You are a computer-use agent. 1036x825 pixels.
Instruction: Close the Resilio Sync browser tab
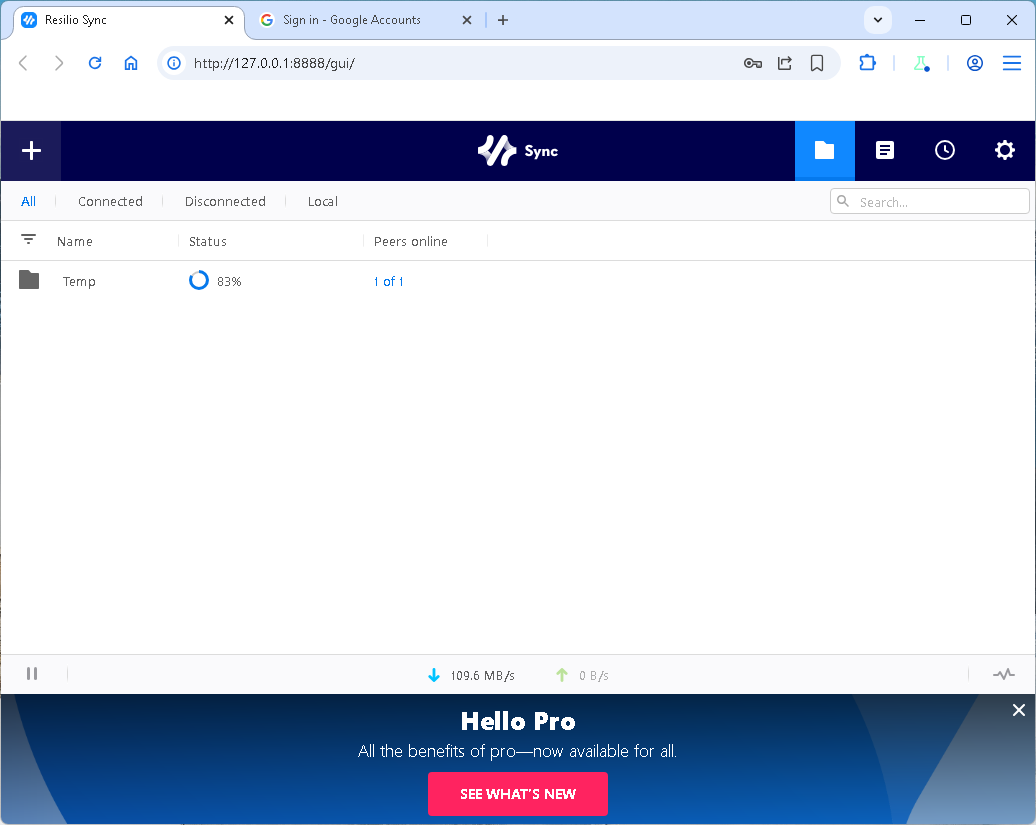pos(229,20)
